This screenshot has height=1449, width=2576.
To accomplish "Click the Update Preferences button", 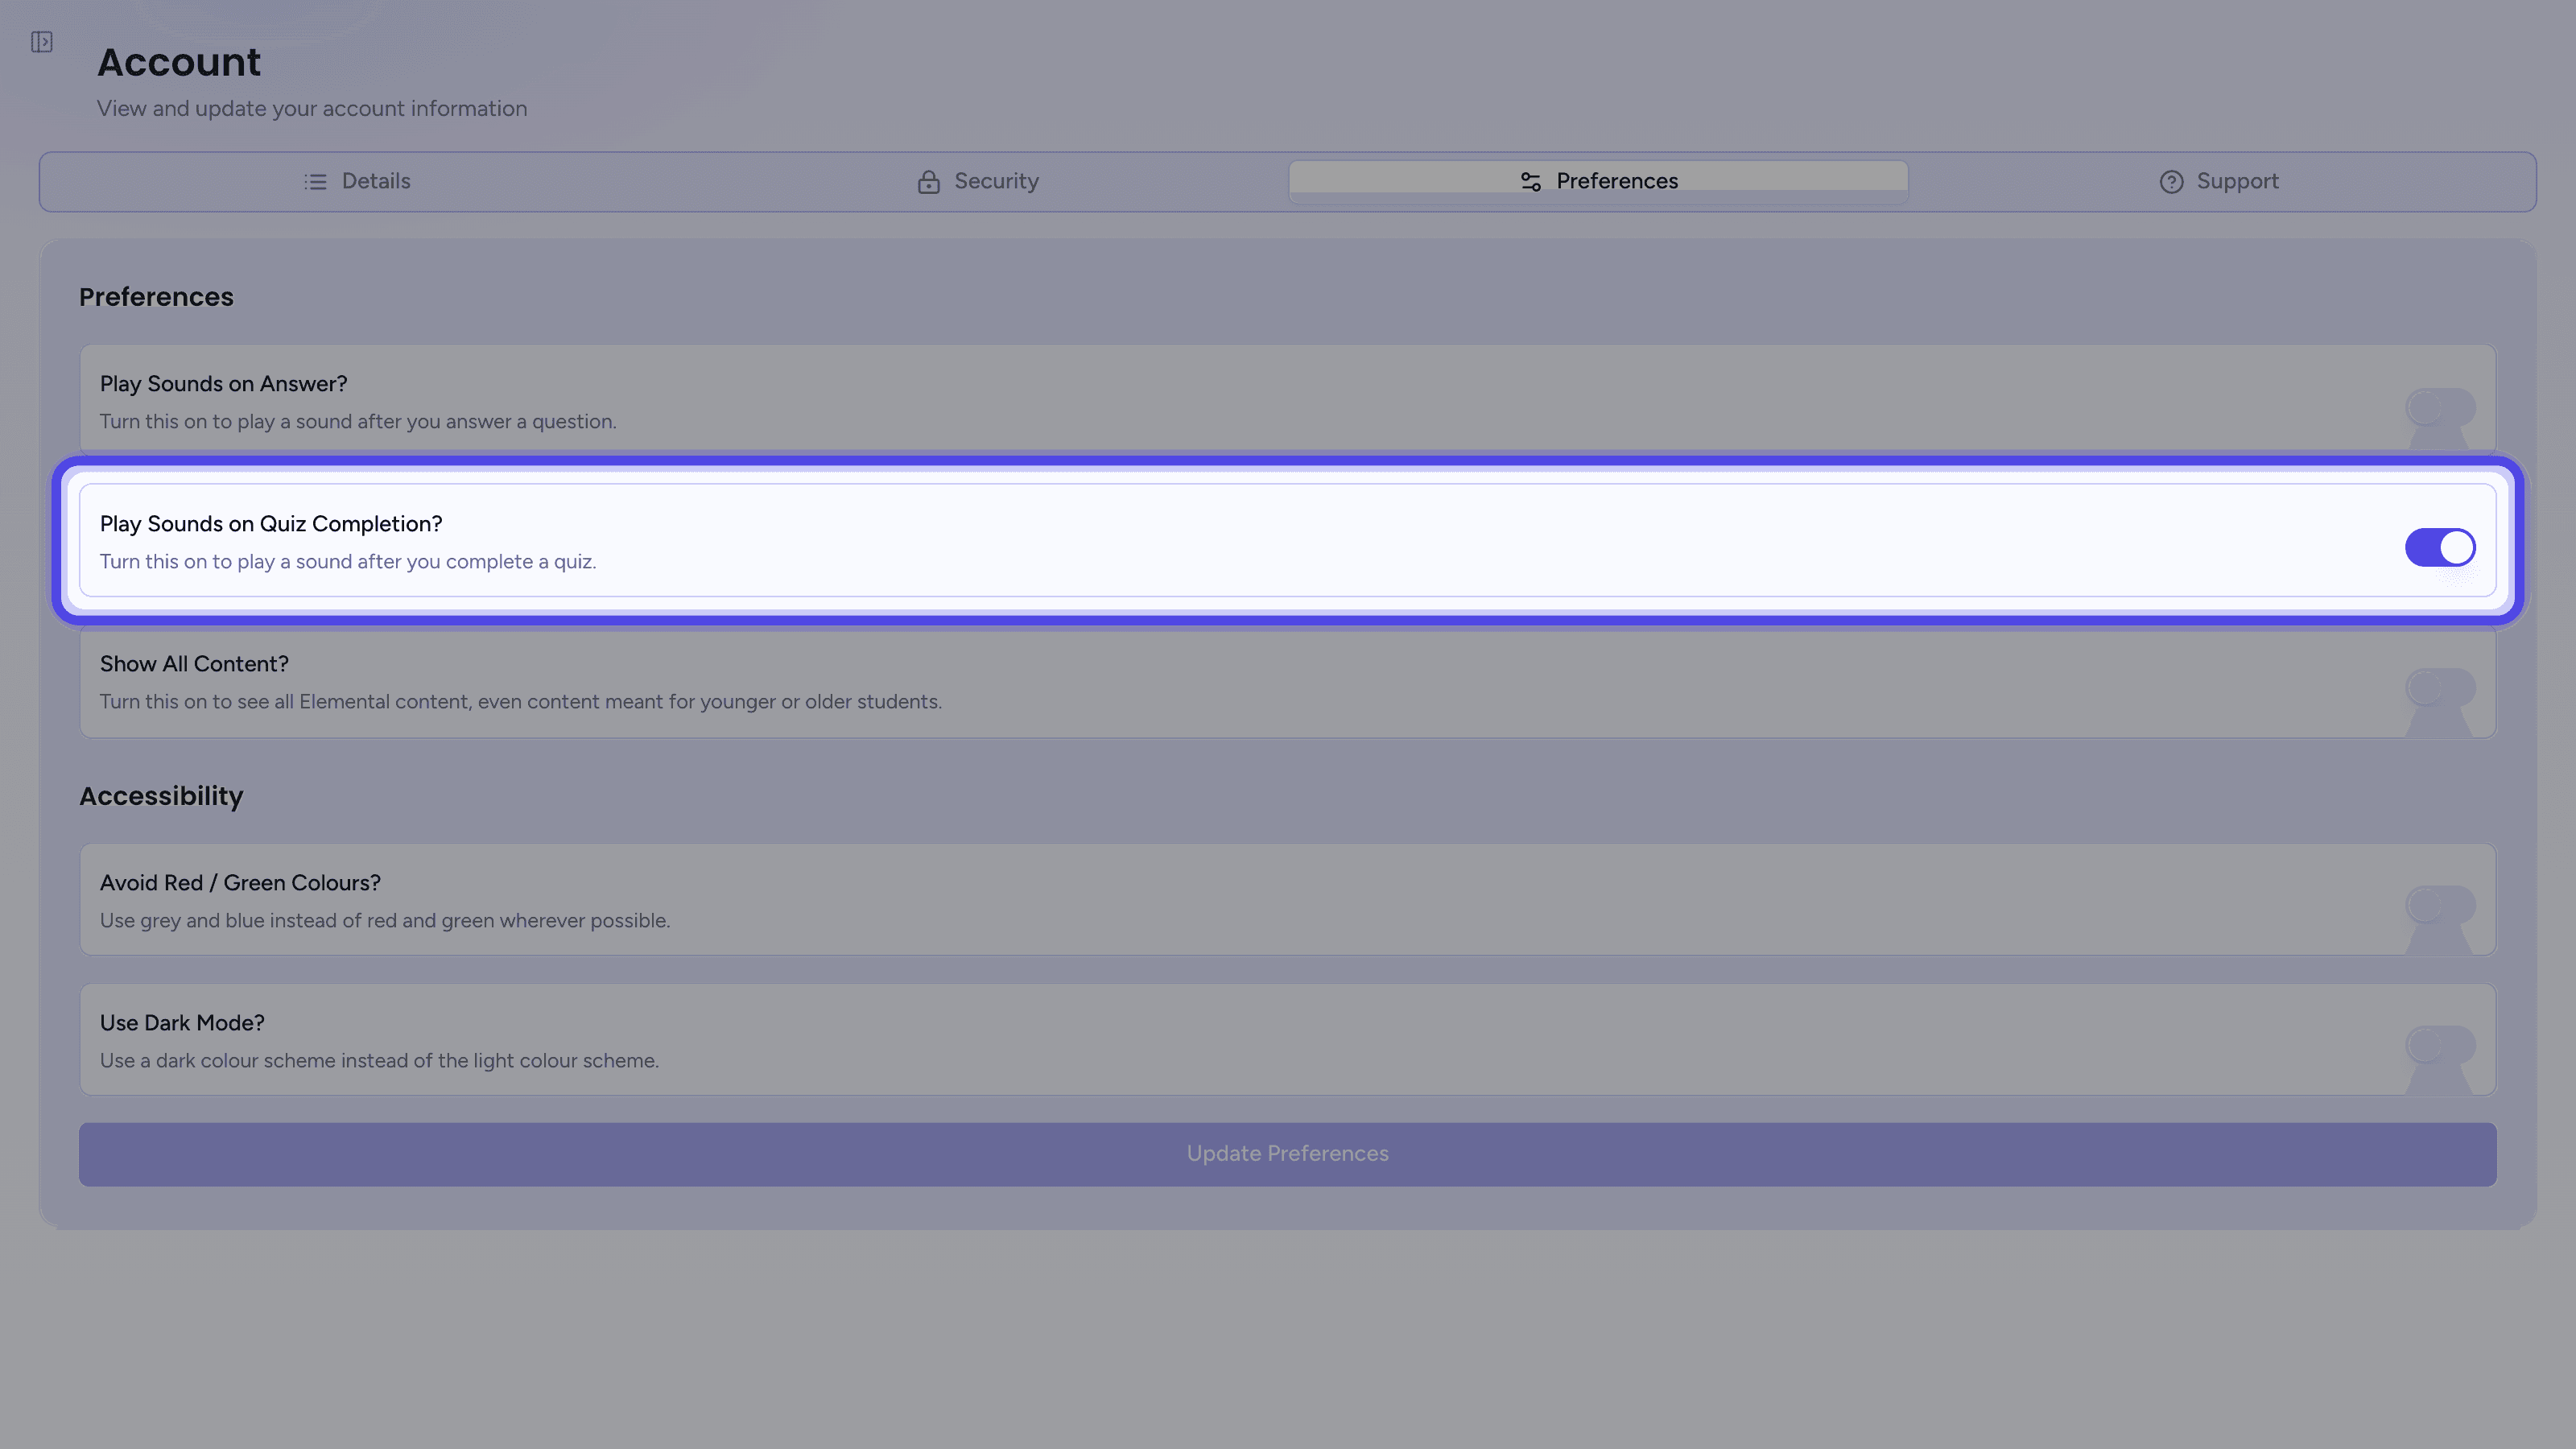I will tap(1288, 1154).
